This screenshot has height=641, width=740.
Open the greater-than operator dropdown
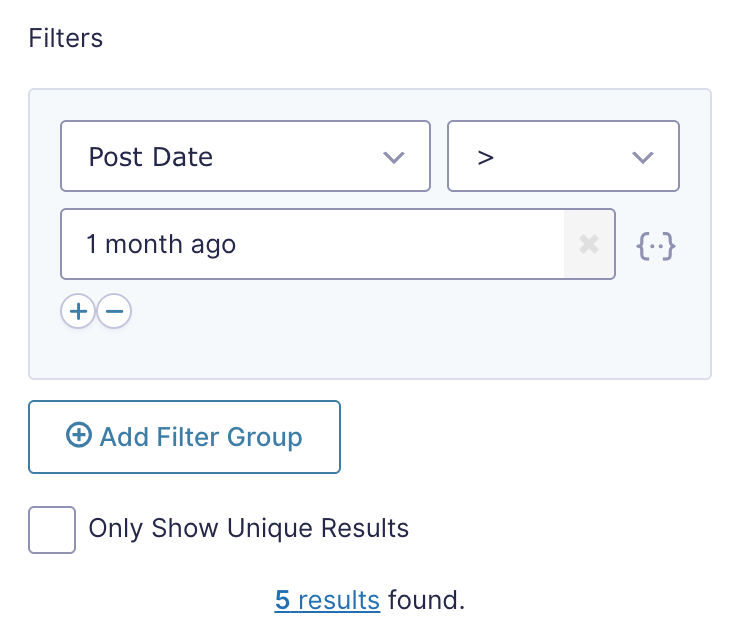point(563,156)
